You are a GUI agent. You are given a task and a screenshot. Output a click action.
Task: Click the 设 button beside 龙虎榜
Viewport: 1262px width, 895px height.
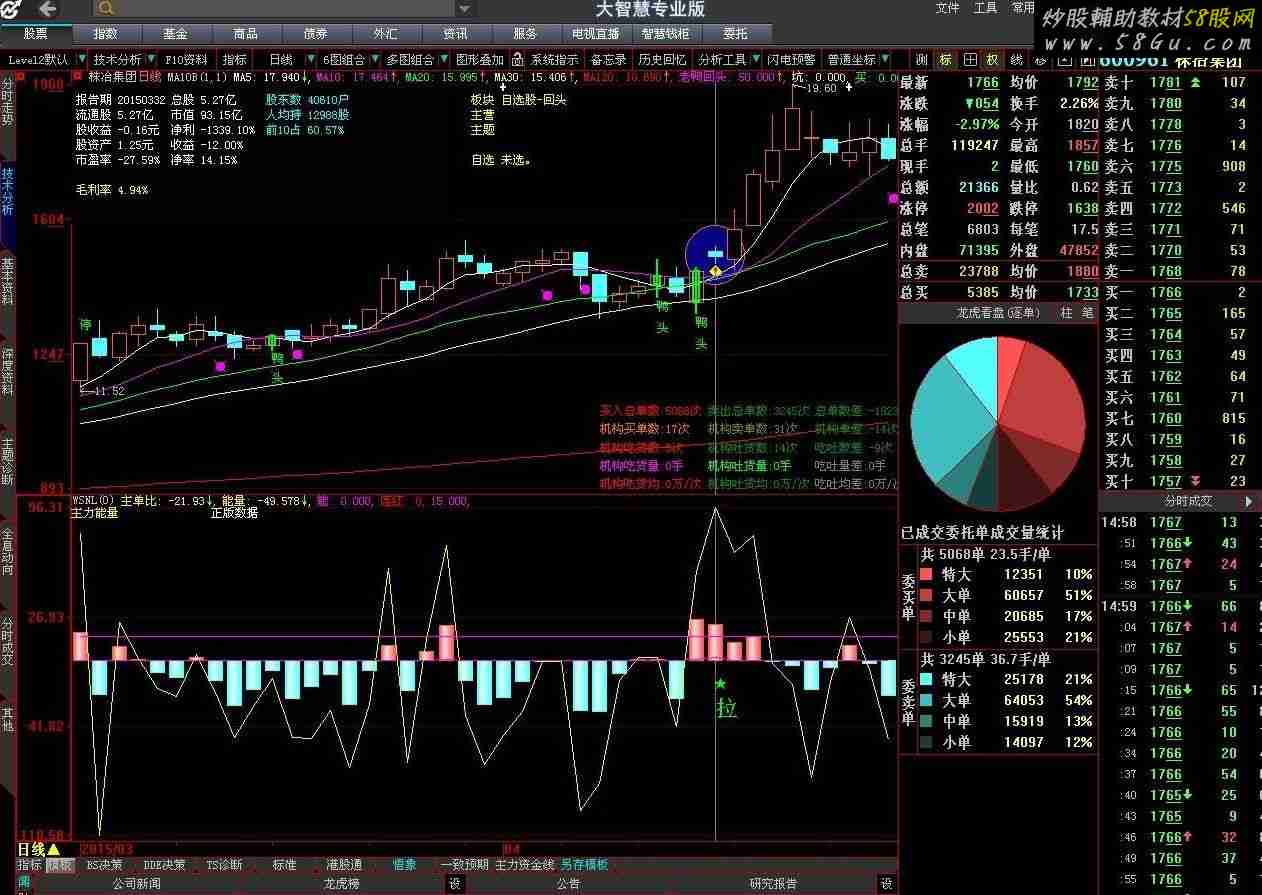(454, 884)
